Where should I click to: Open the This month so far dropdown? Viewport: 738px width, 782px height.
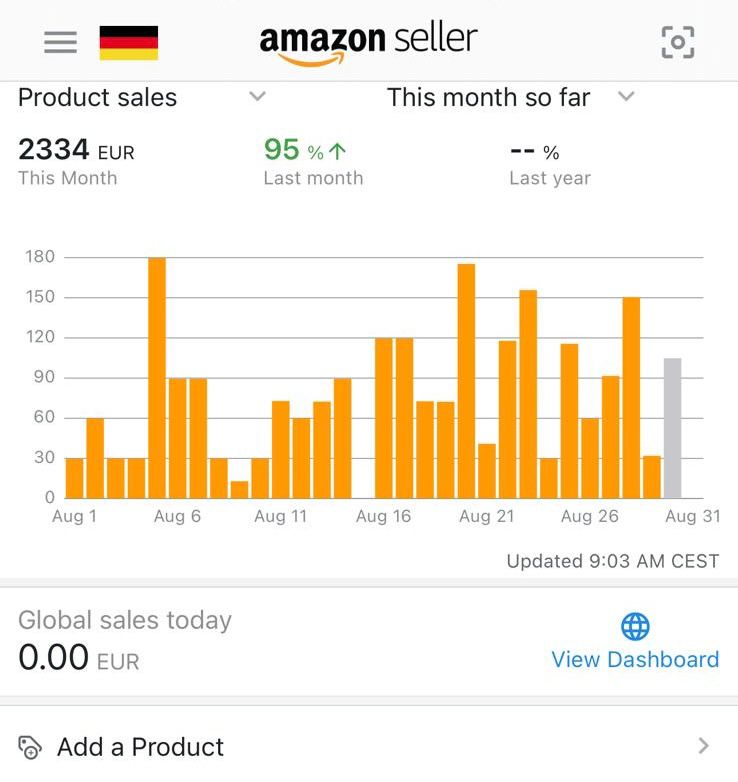(626, 97)
